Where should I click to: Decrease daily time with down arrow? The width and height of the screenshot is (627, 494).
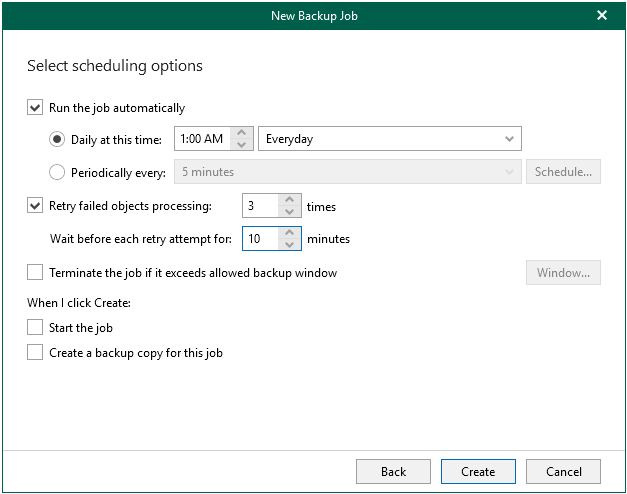(x=242, y=144)
